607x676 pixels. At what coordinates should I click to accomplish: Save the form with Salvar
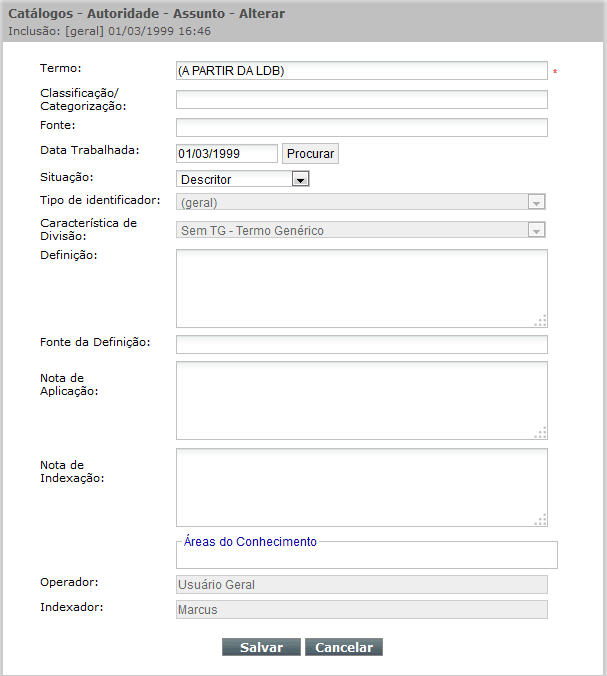coord(261,647)
